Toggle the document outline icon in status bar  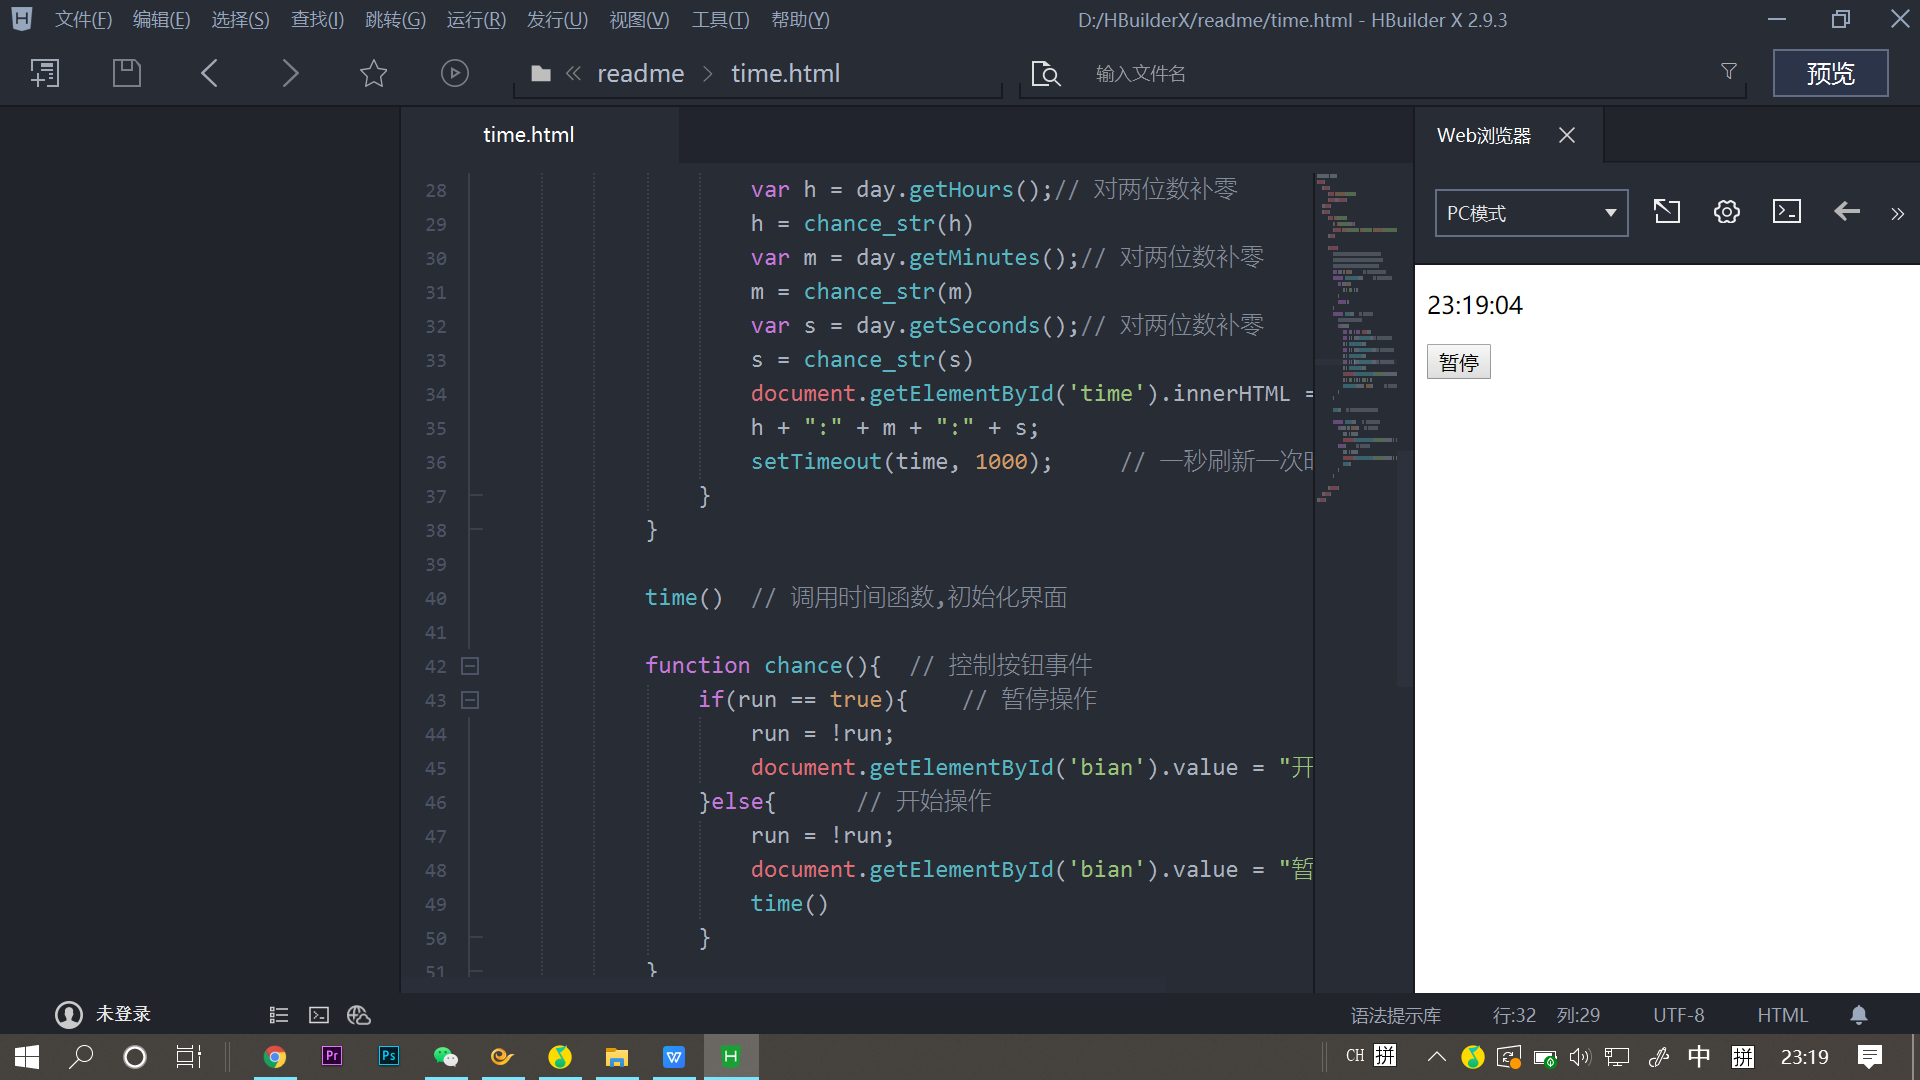[279, 1015]
